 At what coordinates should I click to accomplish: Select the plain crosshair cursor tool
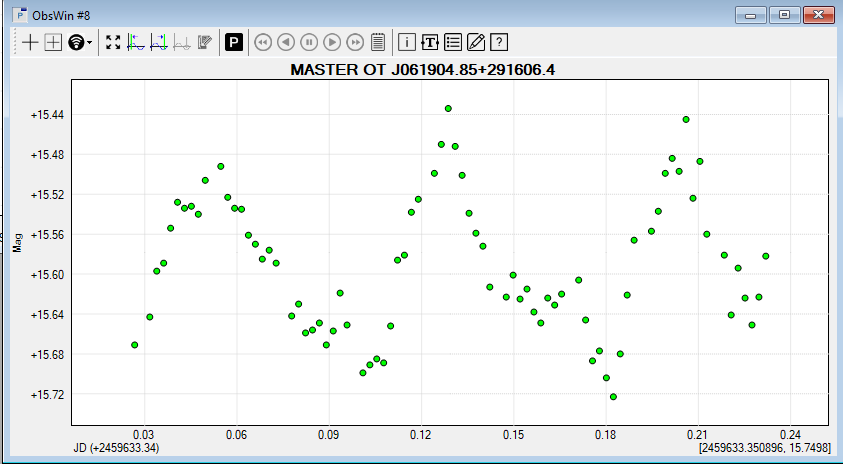30,42
